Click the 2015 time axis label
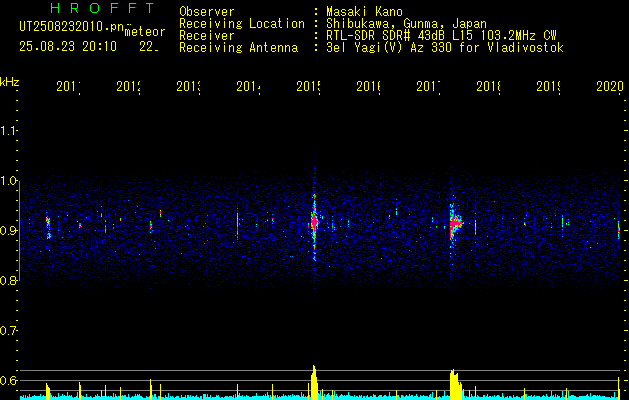Image resolution: width=629 pixels, height=400 pixels. [x=308, y=87]
